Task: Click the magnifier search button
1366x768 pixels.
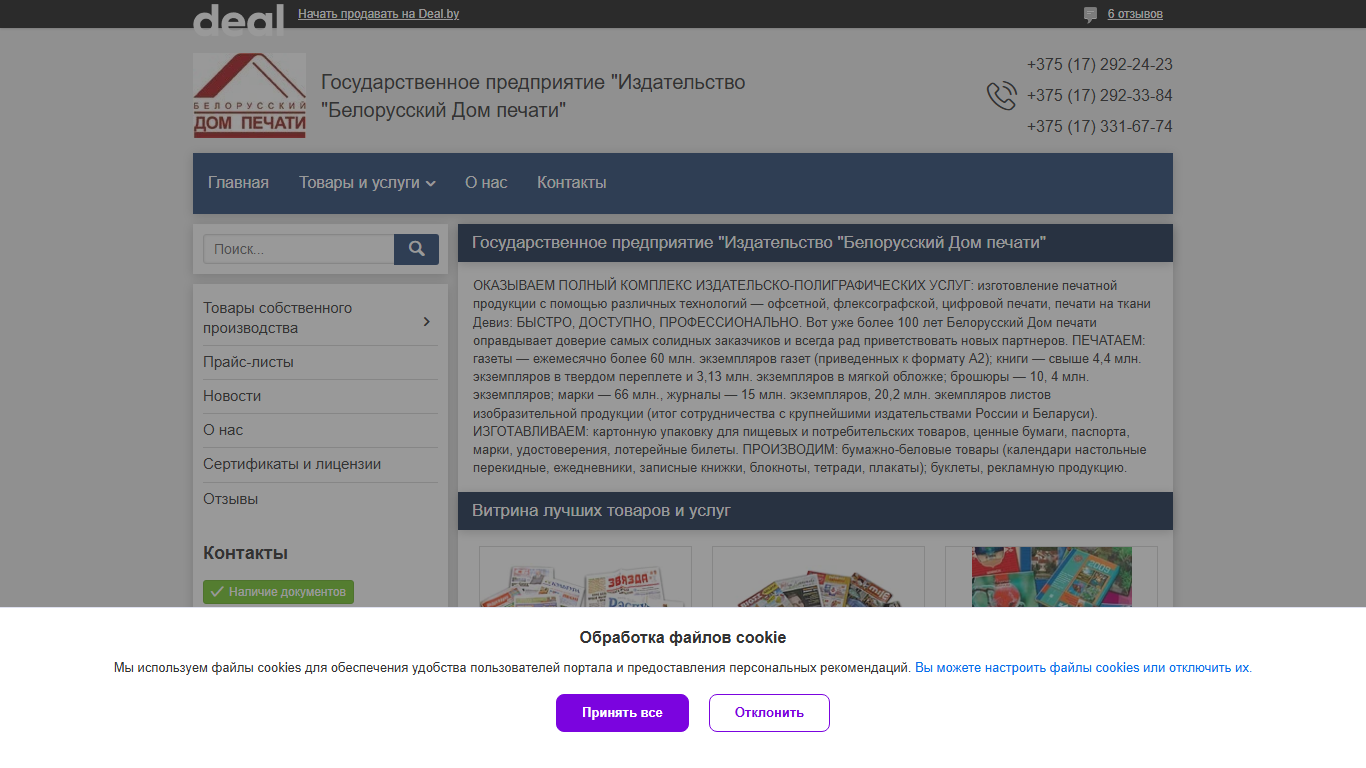Action: click(416, 249)
